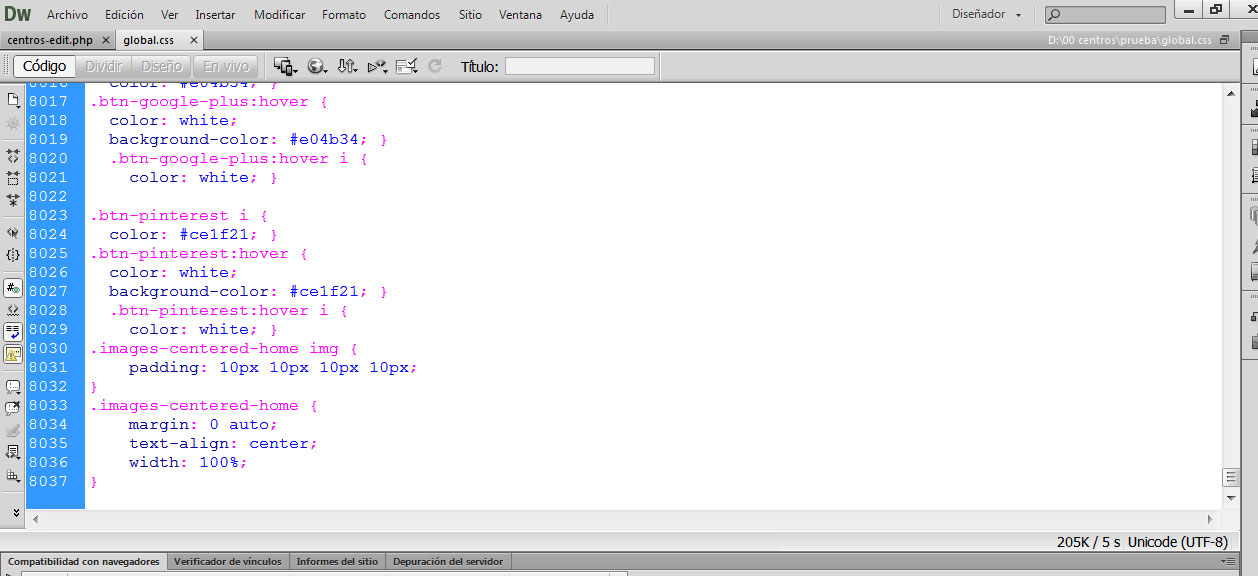The image size is (1258, 576).
Task: Switch to Diseño view
Action: [x=161, y=66]
